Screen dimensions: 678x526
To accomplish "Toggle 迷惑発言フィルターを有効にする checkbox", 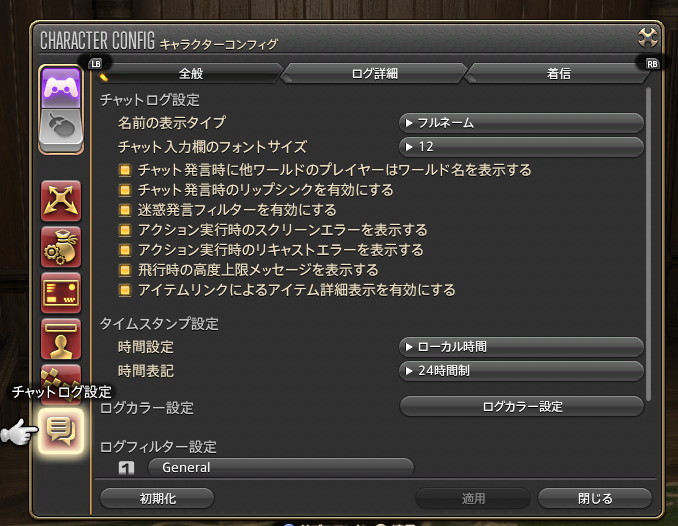I will 125,210.
